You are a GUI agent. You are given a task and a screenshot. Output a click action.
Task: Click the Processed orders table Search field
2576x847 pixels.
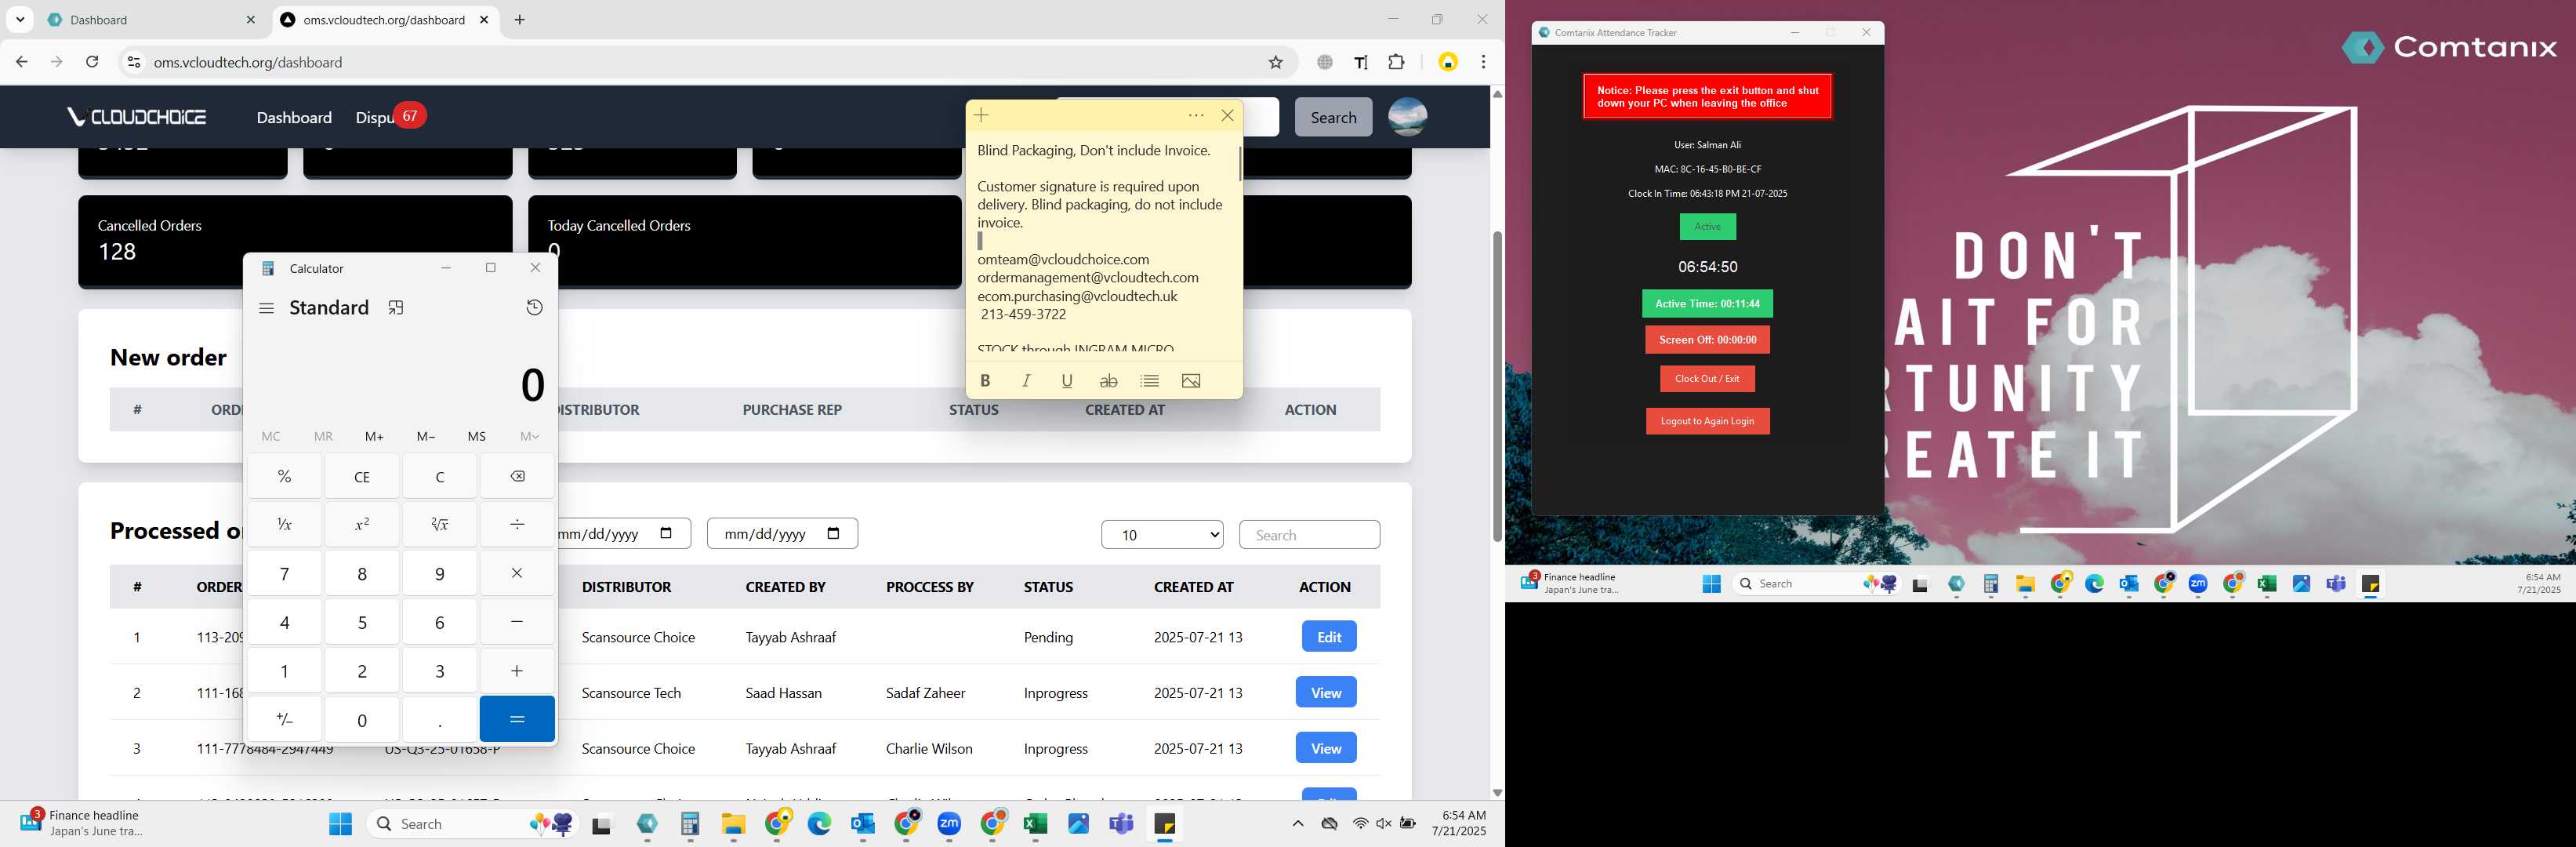point(1309,535)
